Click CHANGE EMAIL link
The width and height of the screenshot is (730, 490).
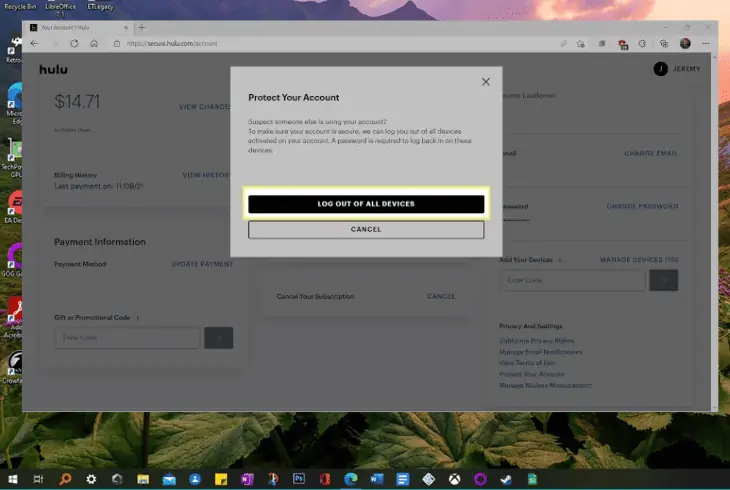tap(651, 153)
